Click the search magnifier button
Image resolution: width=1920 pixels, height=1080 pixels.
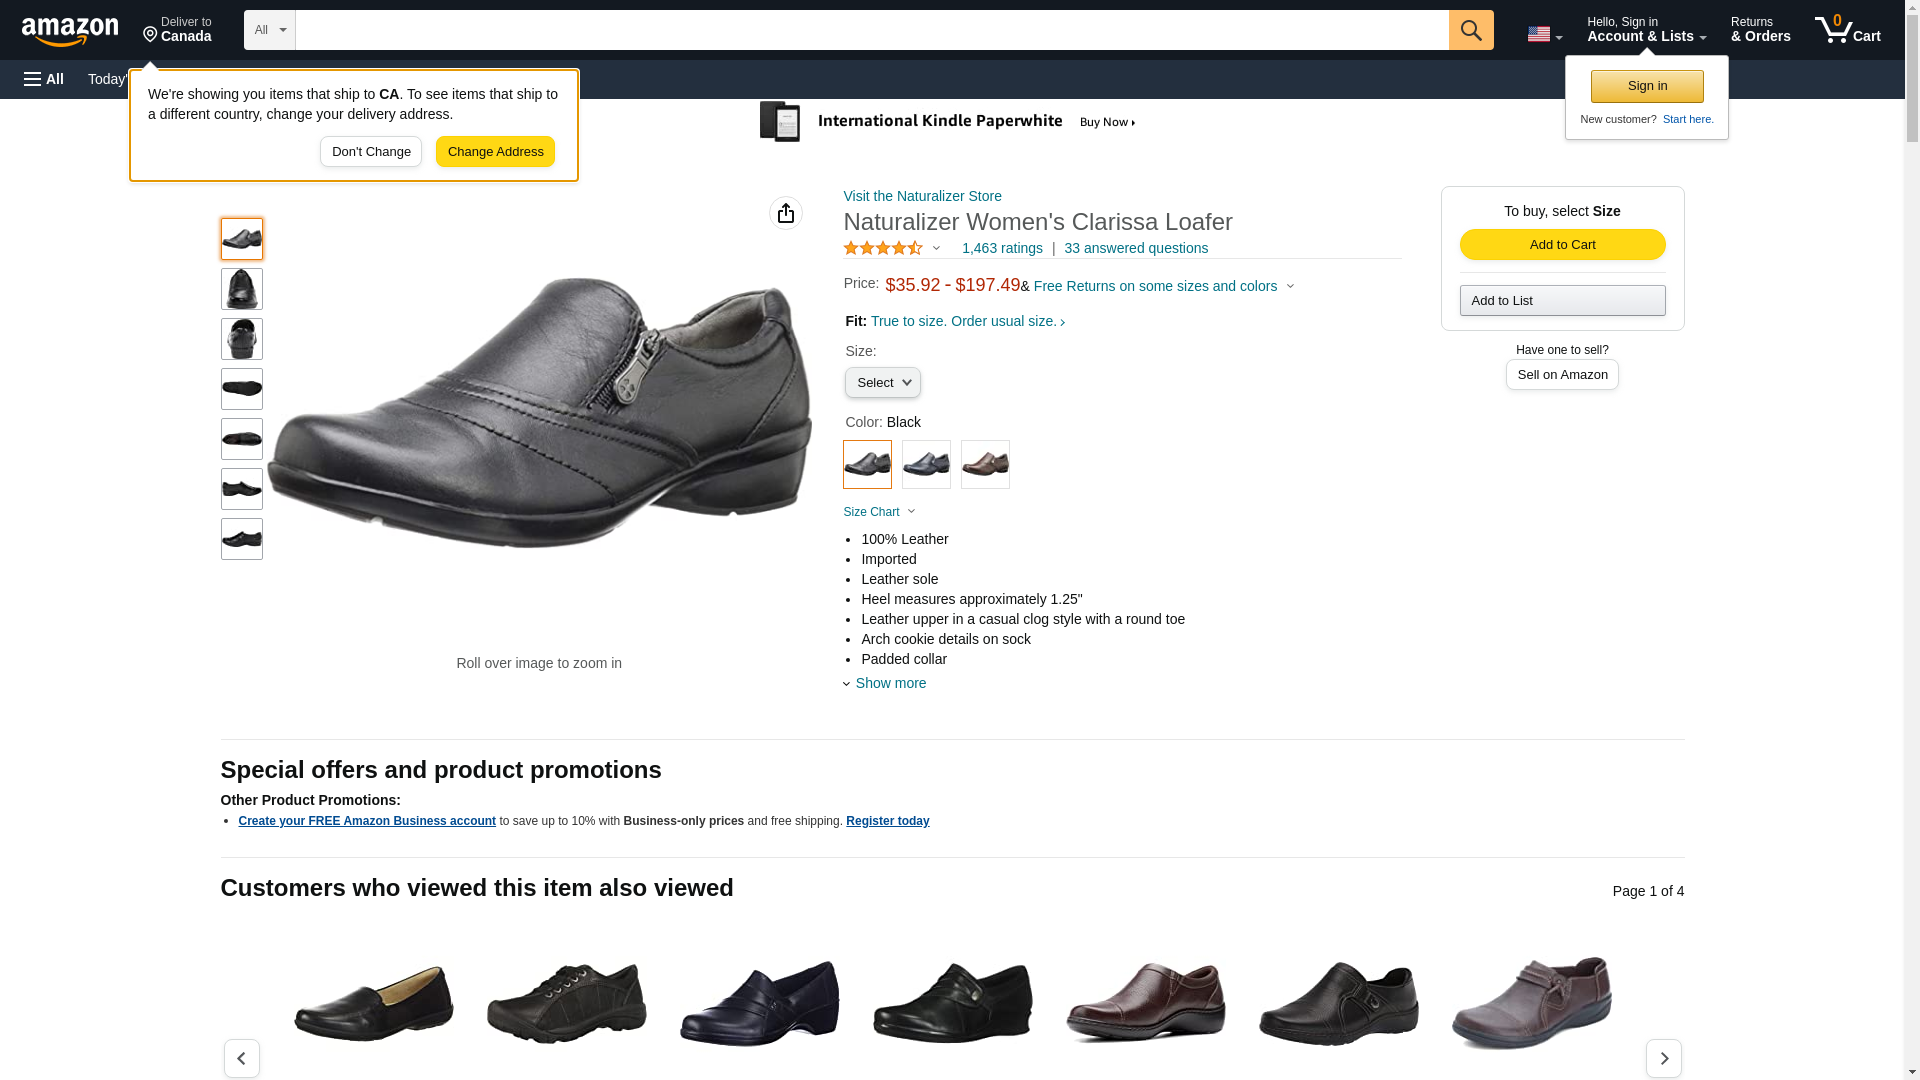tap(1470, 30)
